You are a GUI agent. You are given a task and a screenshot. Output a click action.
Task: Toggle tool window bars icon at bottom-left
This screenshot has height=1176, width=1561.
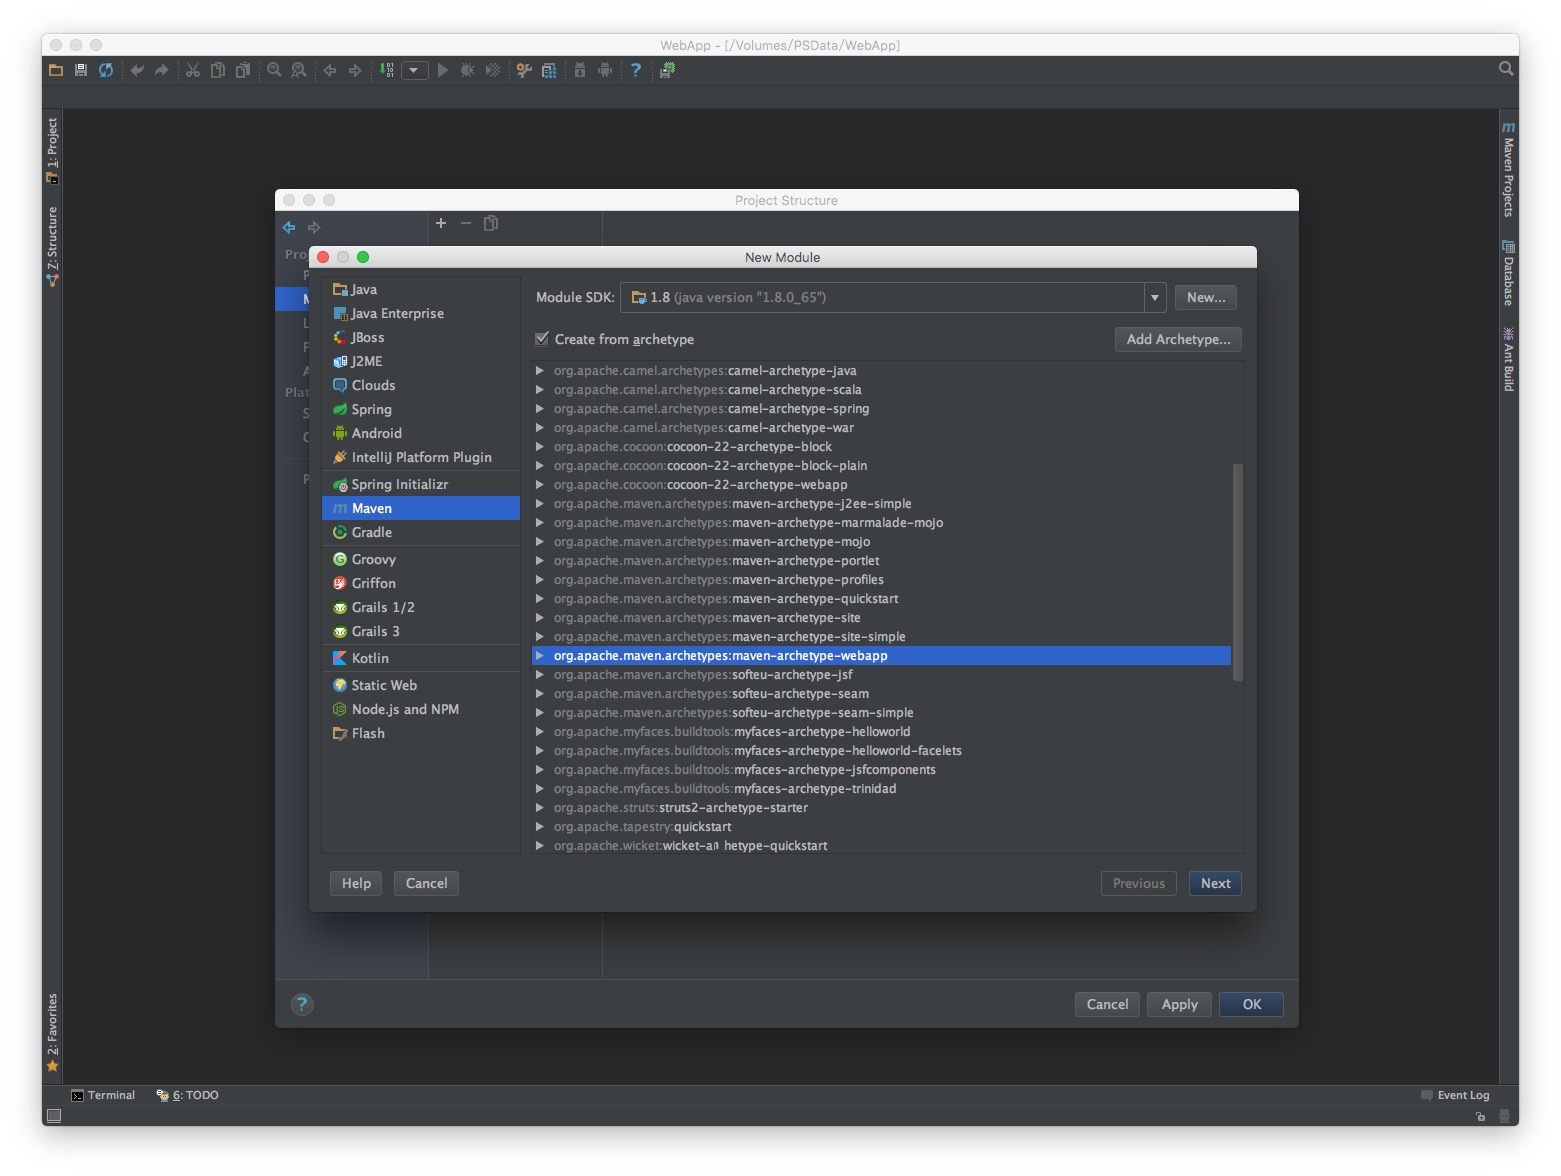click(54, 1116)
